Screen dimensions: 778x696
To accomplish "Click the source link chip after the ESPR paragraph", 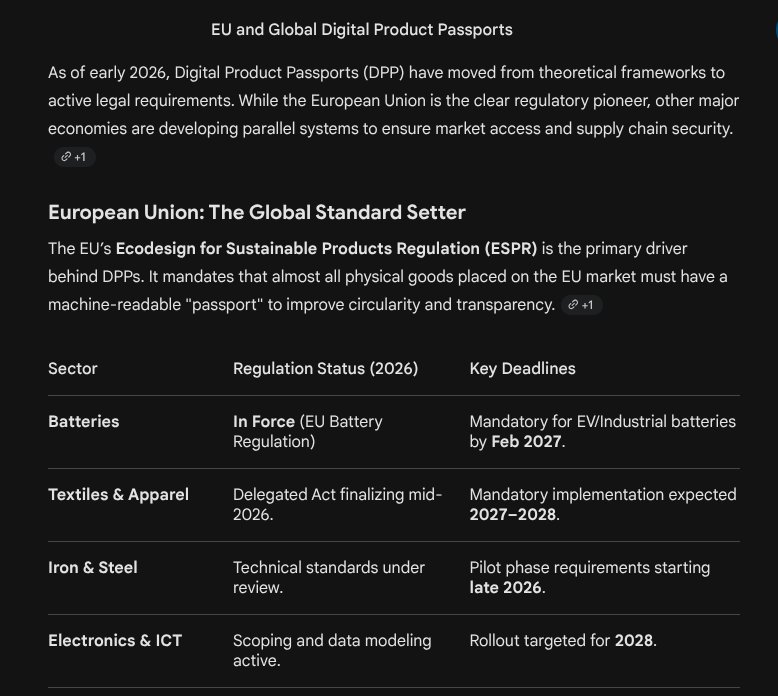I will [582, 305].
